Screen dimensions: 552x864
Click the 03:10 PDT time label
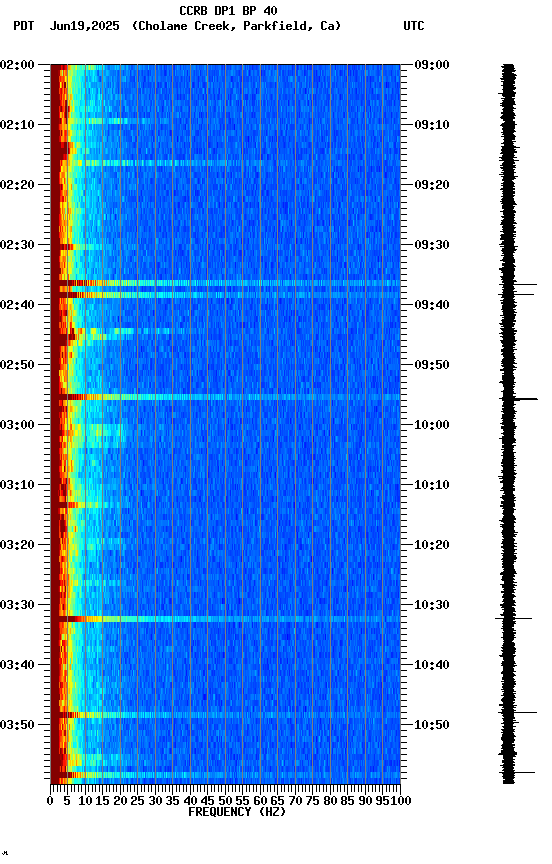pyautogui.click(x=17, y=485)
